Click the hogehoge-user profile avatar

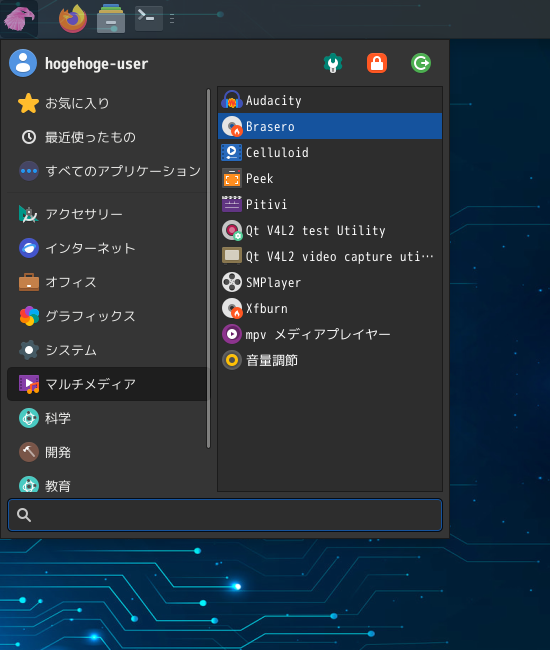(x=23, y=63)
